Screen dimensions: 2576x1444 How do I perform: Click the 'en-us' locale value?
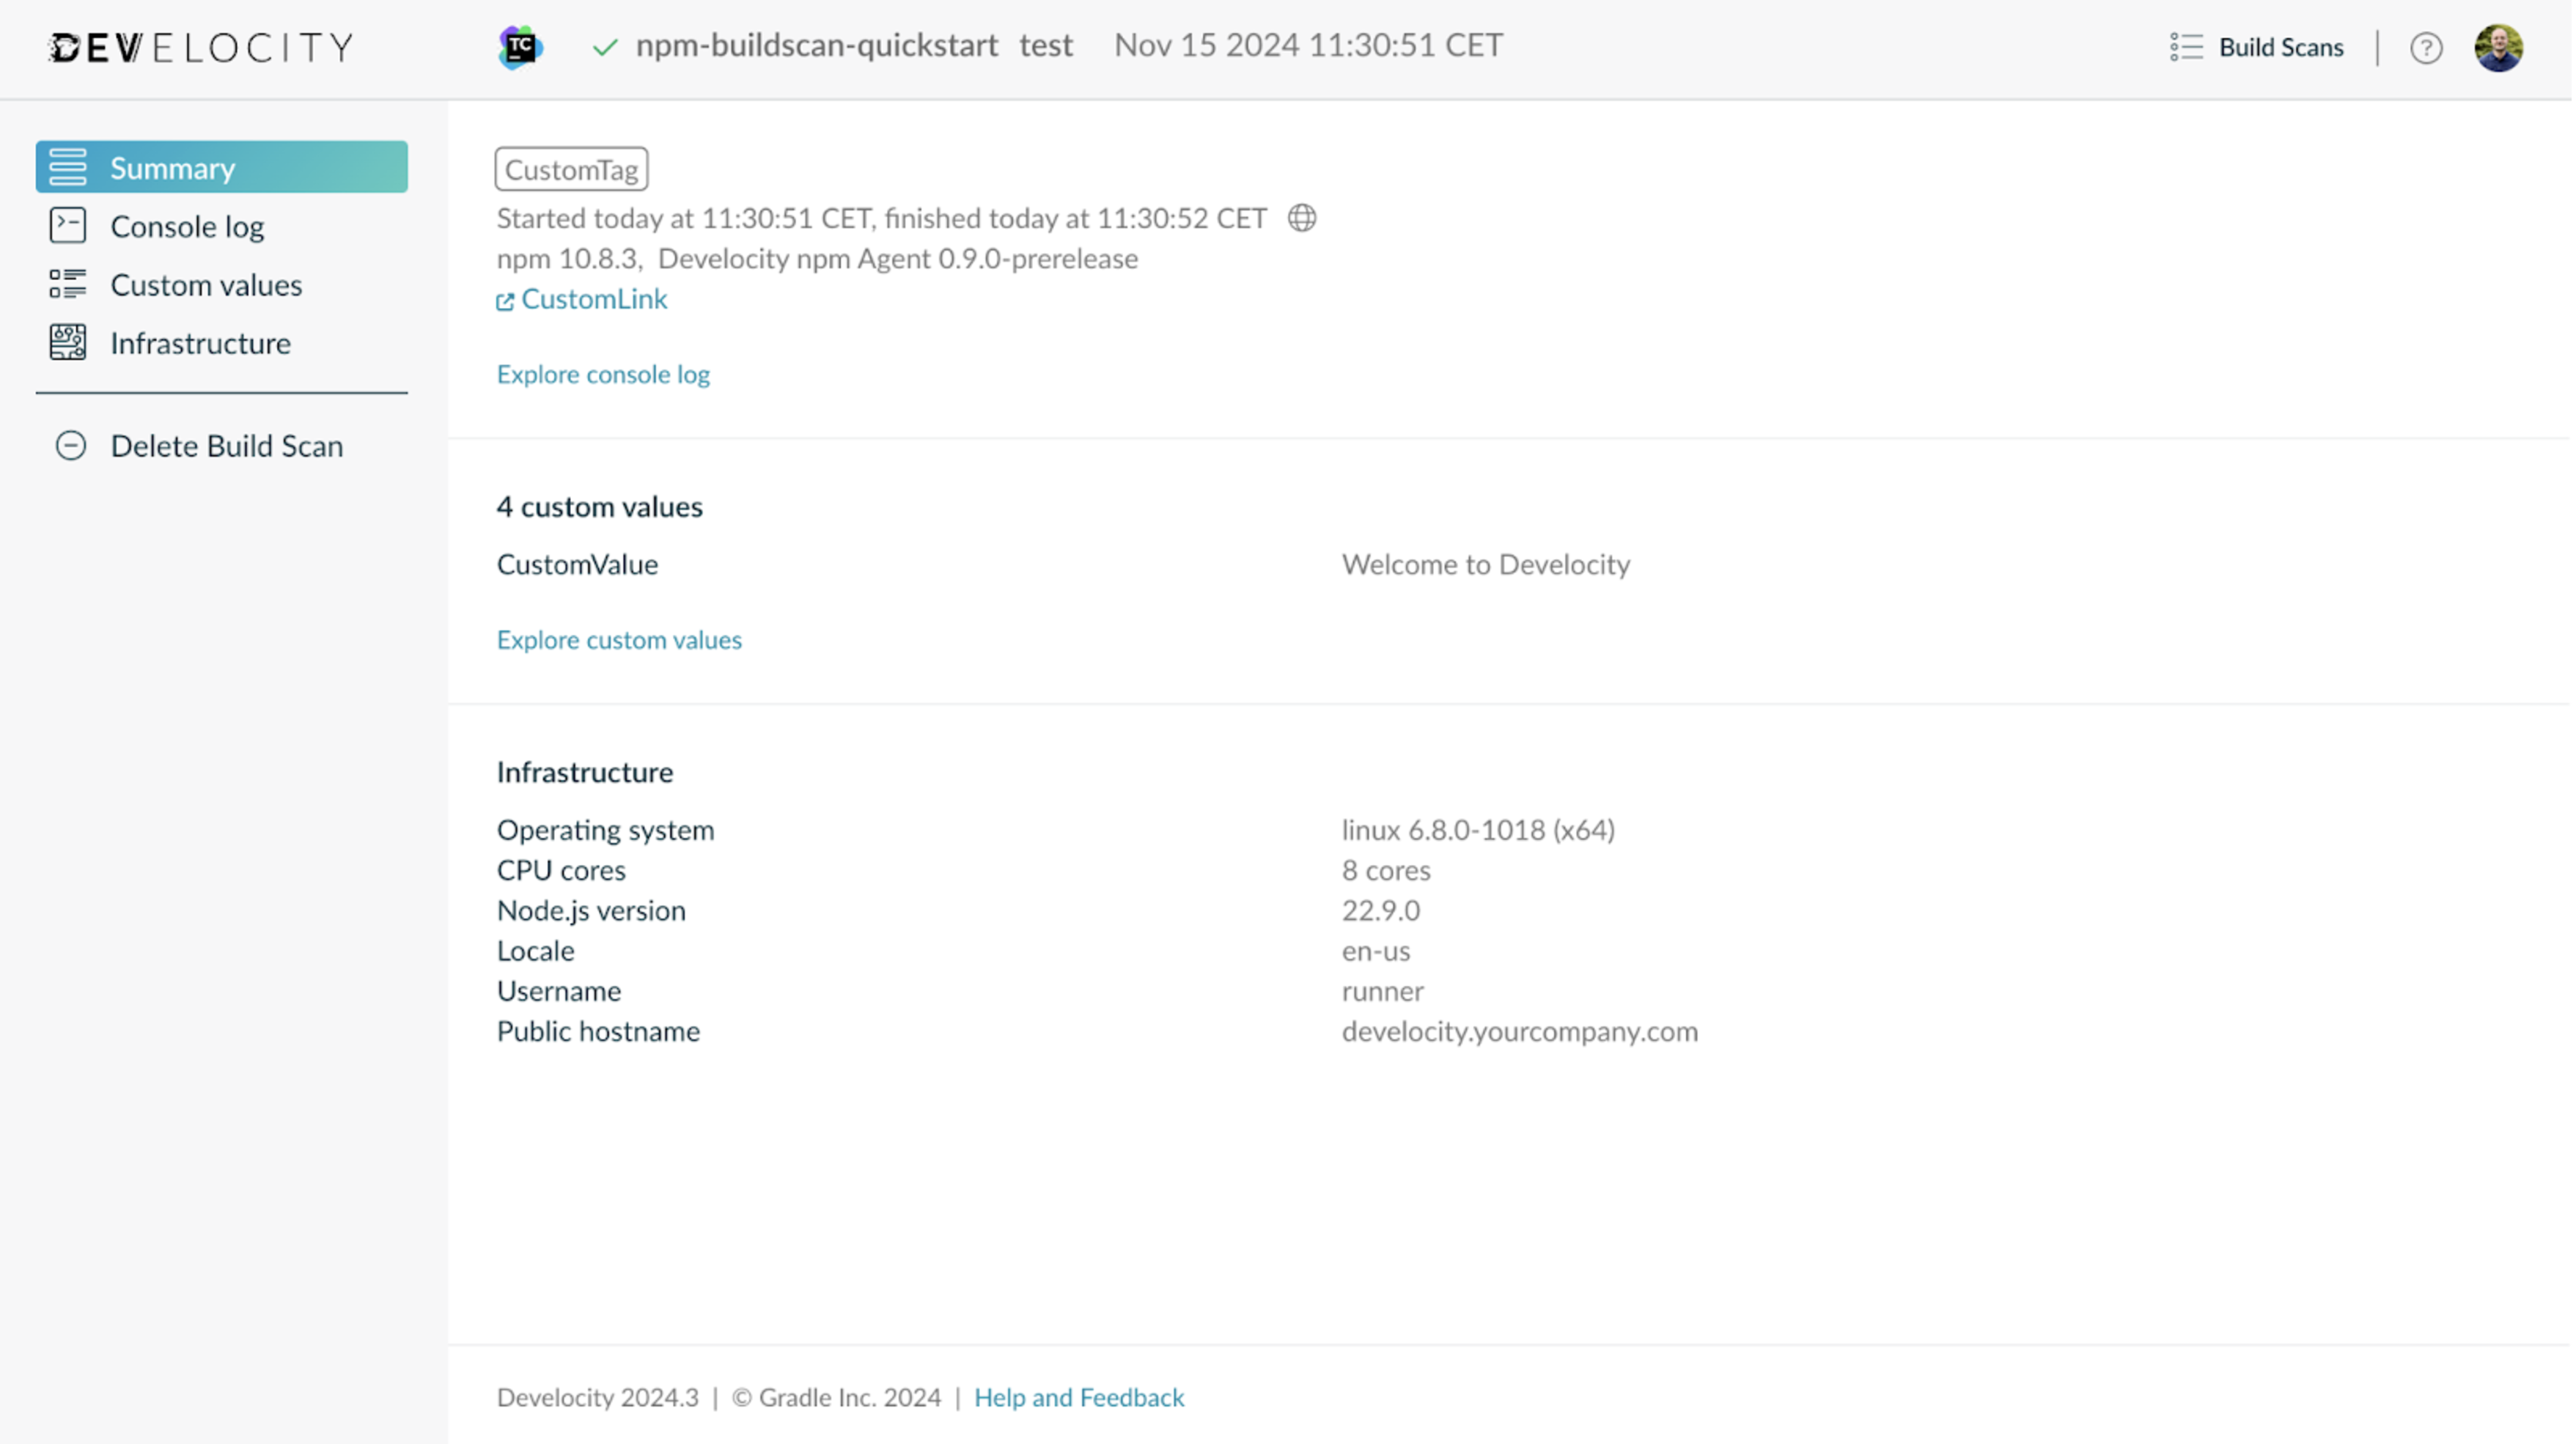point(1376,951)
